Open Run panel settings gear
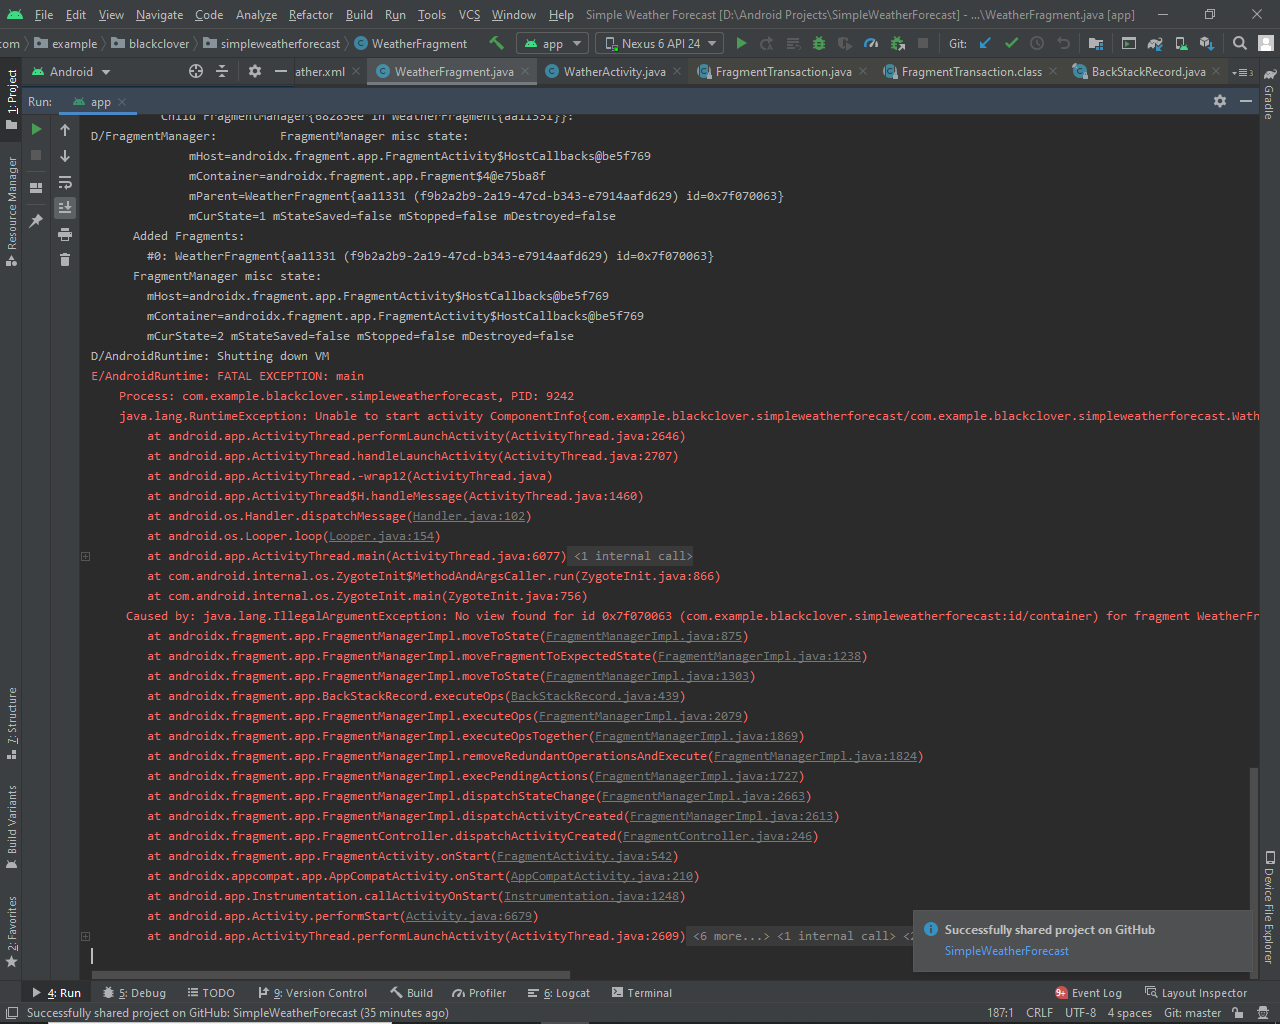This screenshot has height=1024, width=1280. pos(1220,101)
